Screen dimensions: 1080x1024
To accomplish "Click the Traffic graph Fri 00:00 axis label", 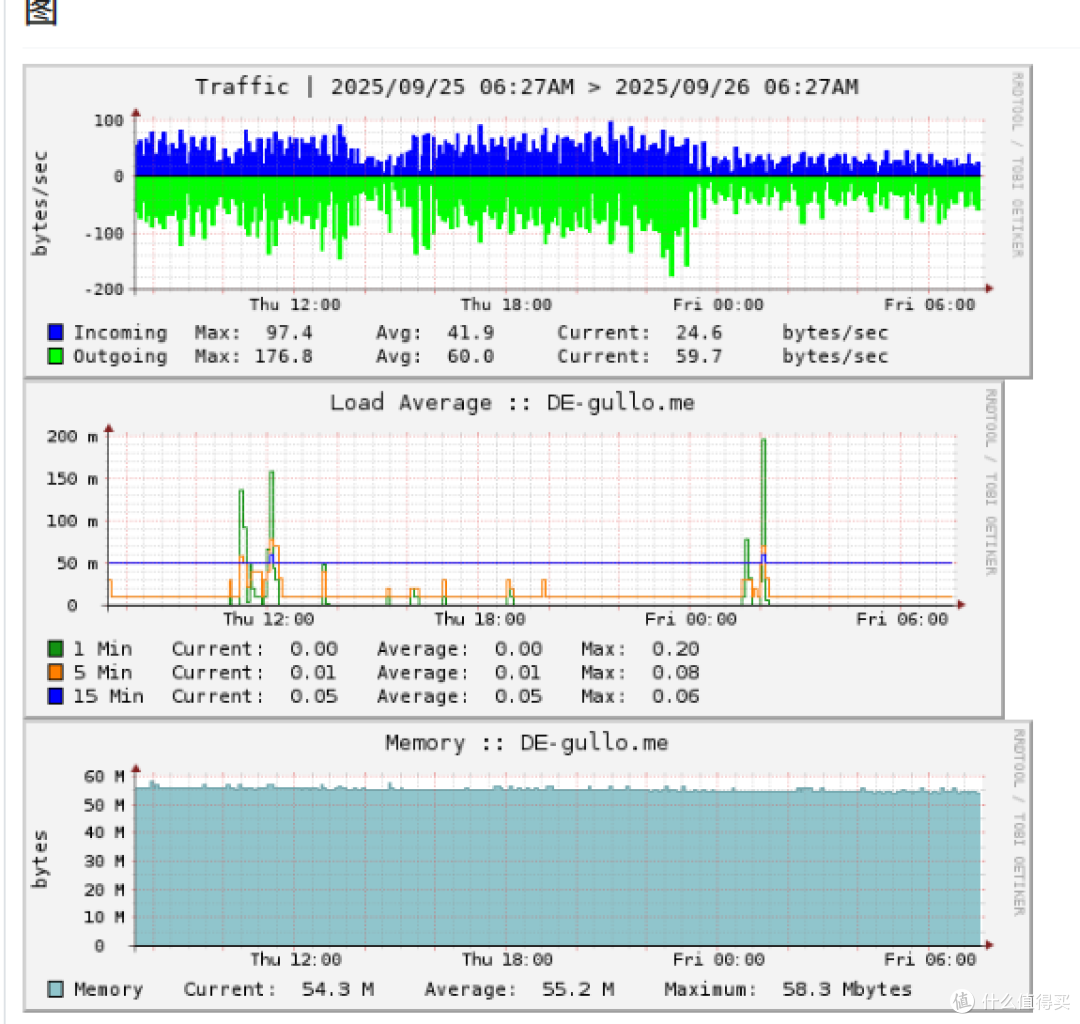I will 718,304.
